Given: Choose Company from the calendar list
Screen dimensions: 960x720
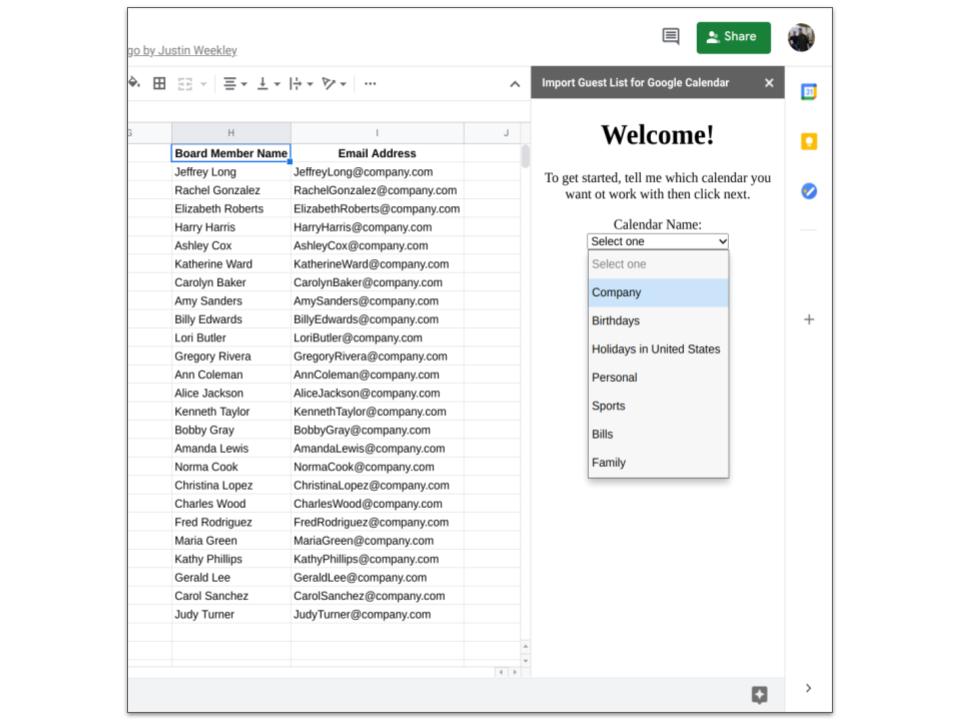Looking at the screenshot, I should [x=658, y=293].
